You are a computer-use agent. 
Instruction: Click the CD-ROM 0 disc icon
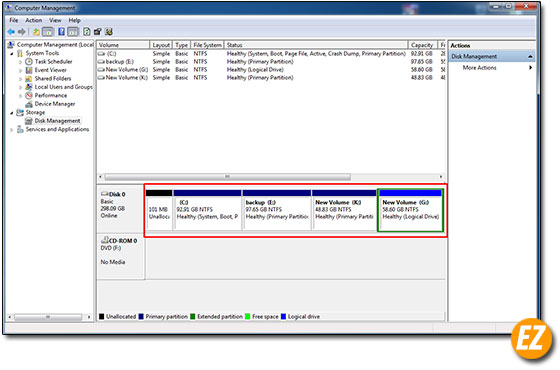pos(104,240)
